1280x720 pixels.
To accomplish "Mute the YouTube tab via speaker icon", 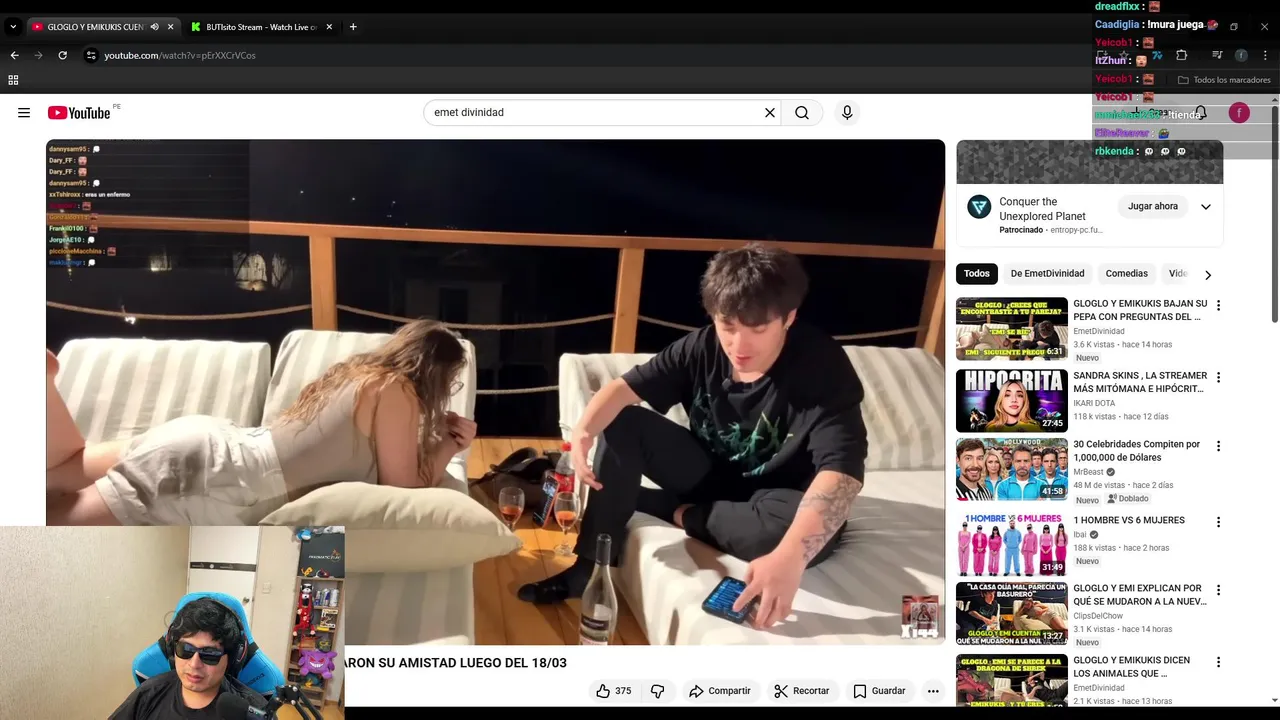I will click(x=154, y=27).
